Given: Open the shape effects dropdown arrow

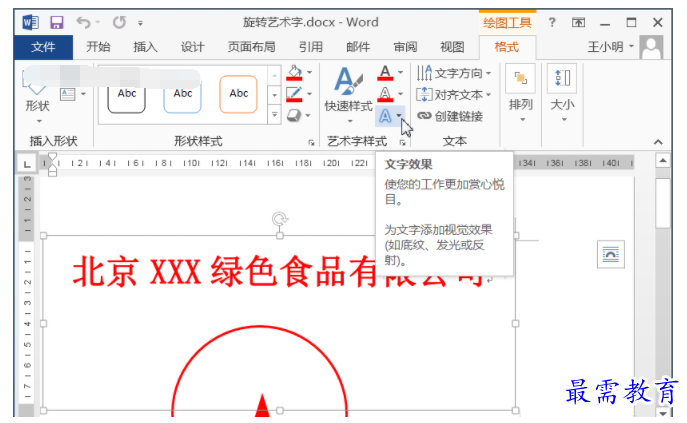Looking at the screenshot, I should pyautogui.click(x=308, y=116).
